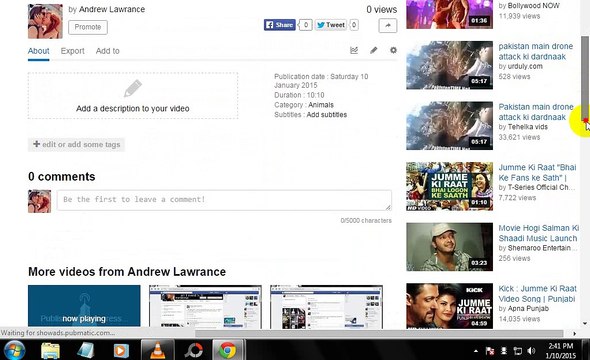Viewport: 590px width, 360px height.
Task: Switch to the Add to tab
Action: point(108,51)
